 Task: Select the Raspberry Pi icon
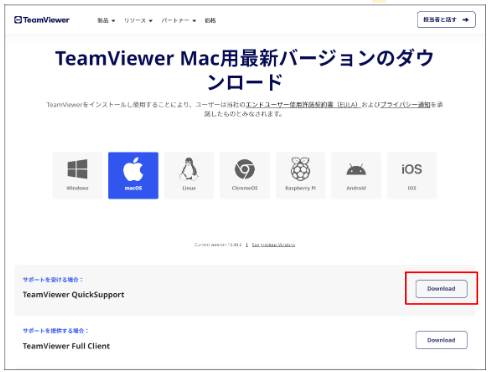(x=300, y=175)
